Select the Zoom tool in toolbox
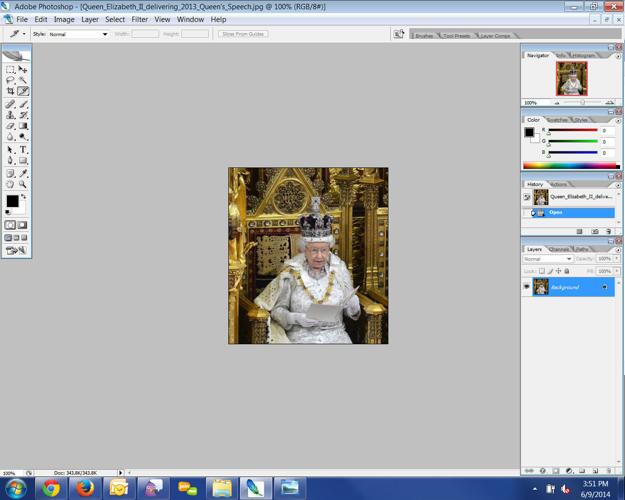The height and width of the screenshot is (500, 625). [x=23, y=184]
